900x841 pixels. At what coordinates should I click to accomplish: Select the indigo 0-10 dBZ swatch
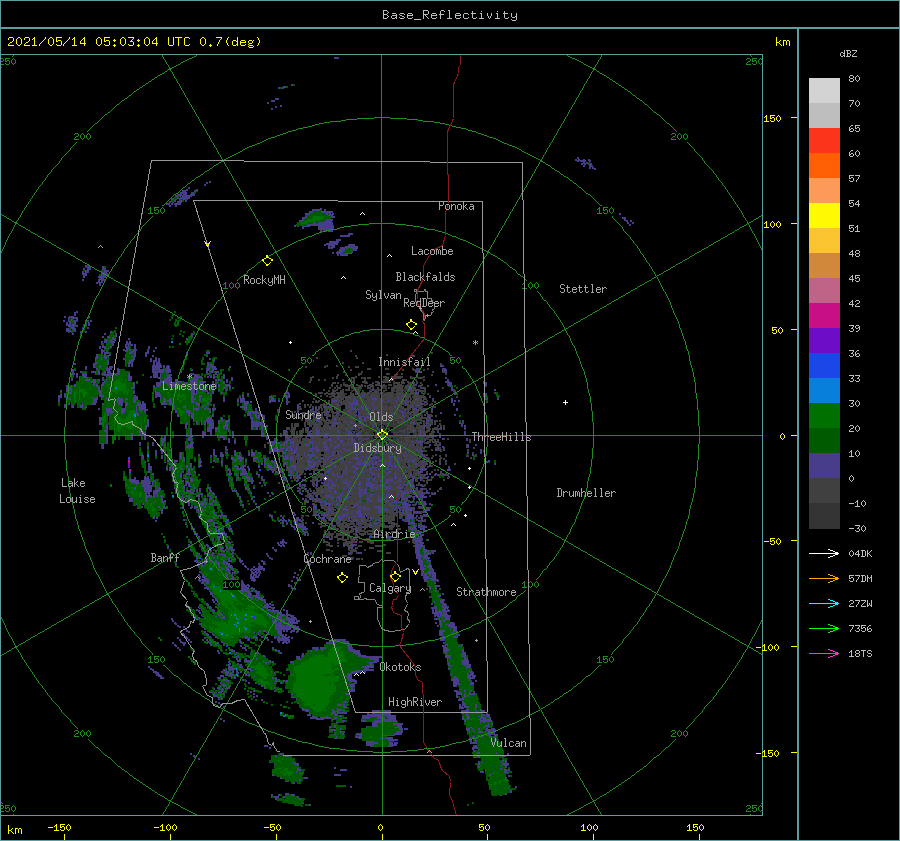824,466
